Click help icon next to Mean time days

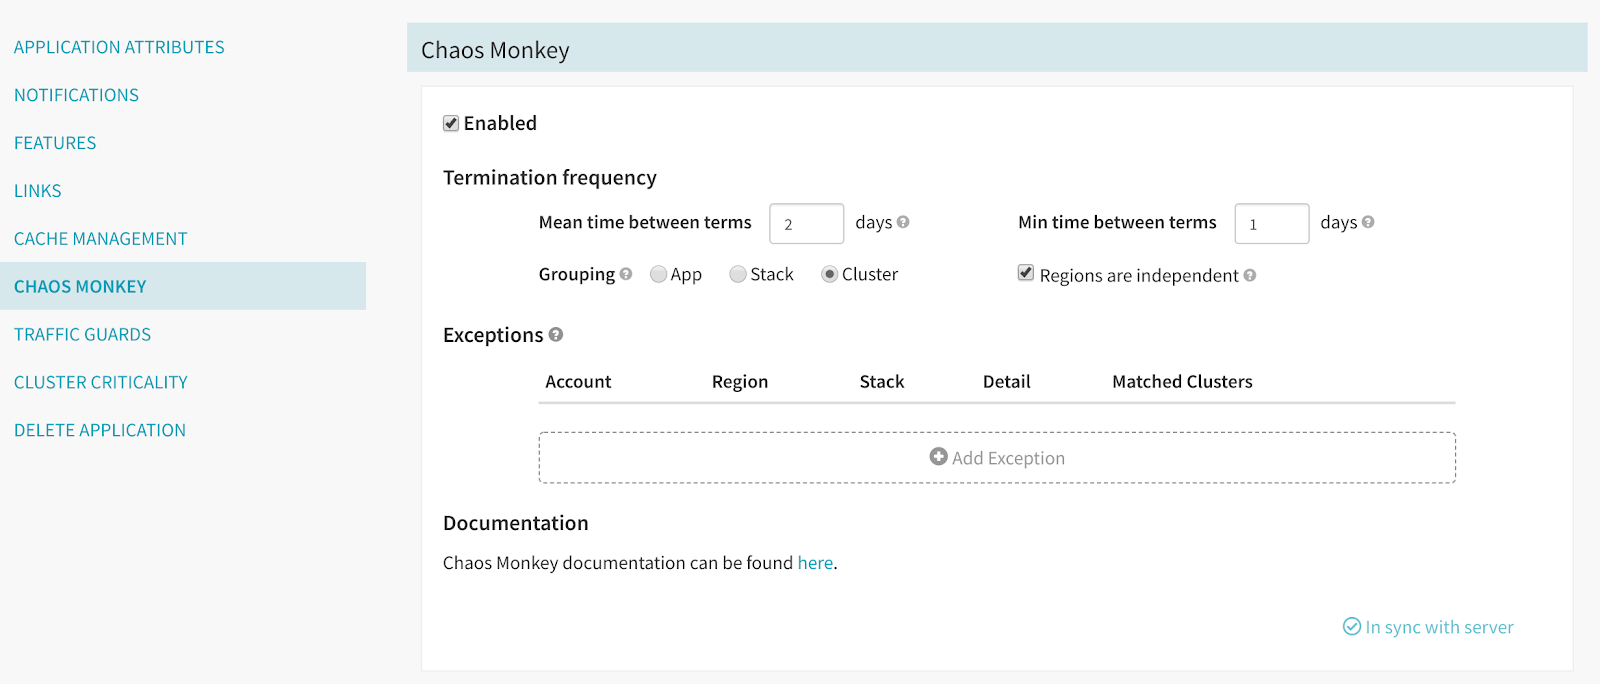pos(903,222)
